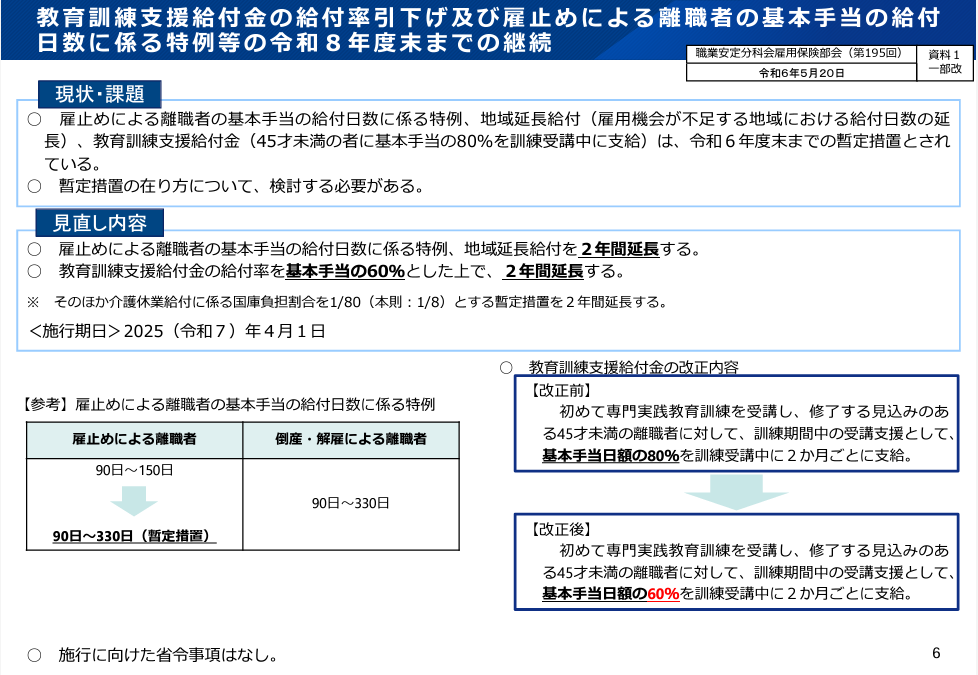978x675 pixels.
Task: Click the 90日～150日 table cell
Action: pos(134,470)
